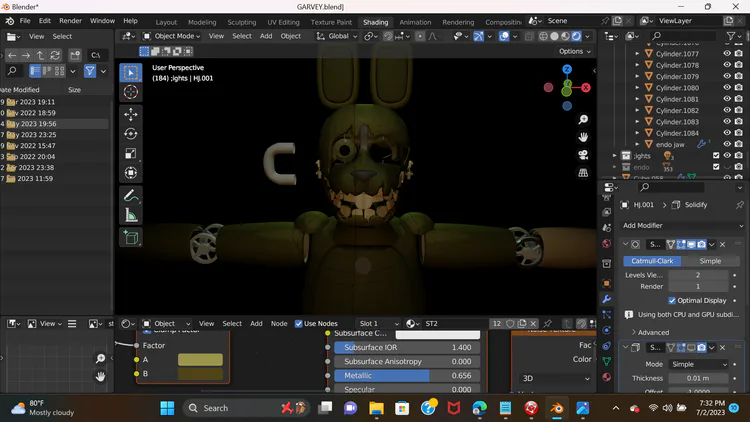The height and width of the screenshot is (422, 750).
Task: Expand the Advanced subdivision section
Action: click(x=650, y=332)
